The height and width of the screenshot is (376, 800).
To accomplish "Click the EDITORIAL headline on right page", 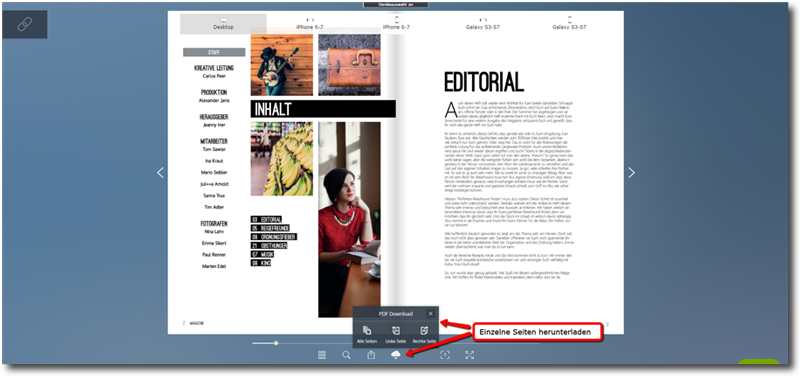I will [x=484, y=82].
